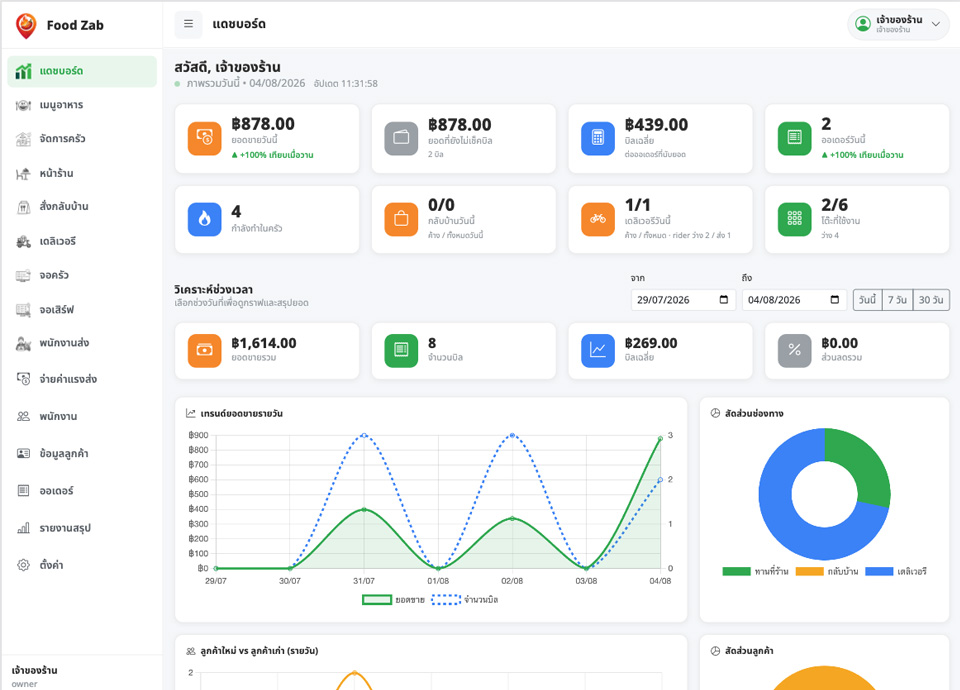Image resolution: width=960 pixels, height=690 pixels.
Task: Toggle กลับบ้าน in donut legend
Action: coord(827,571)
